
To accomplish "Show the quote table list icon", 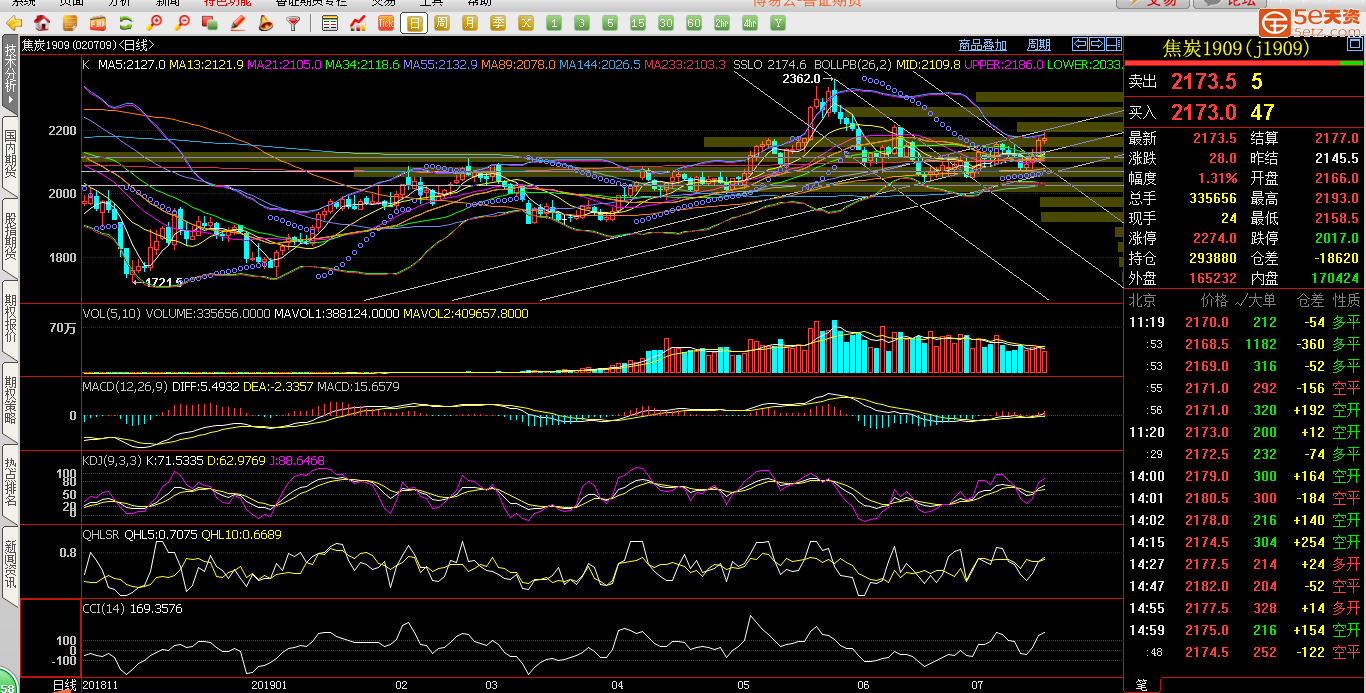I will pyautogui.click(x=330, y=23).
